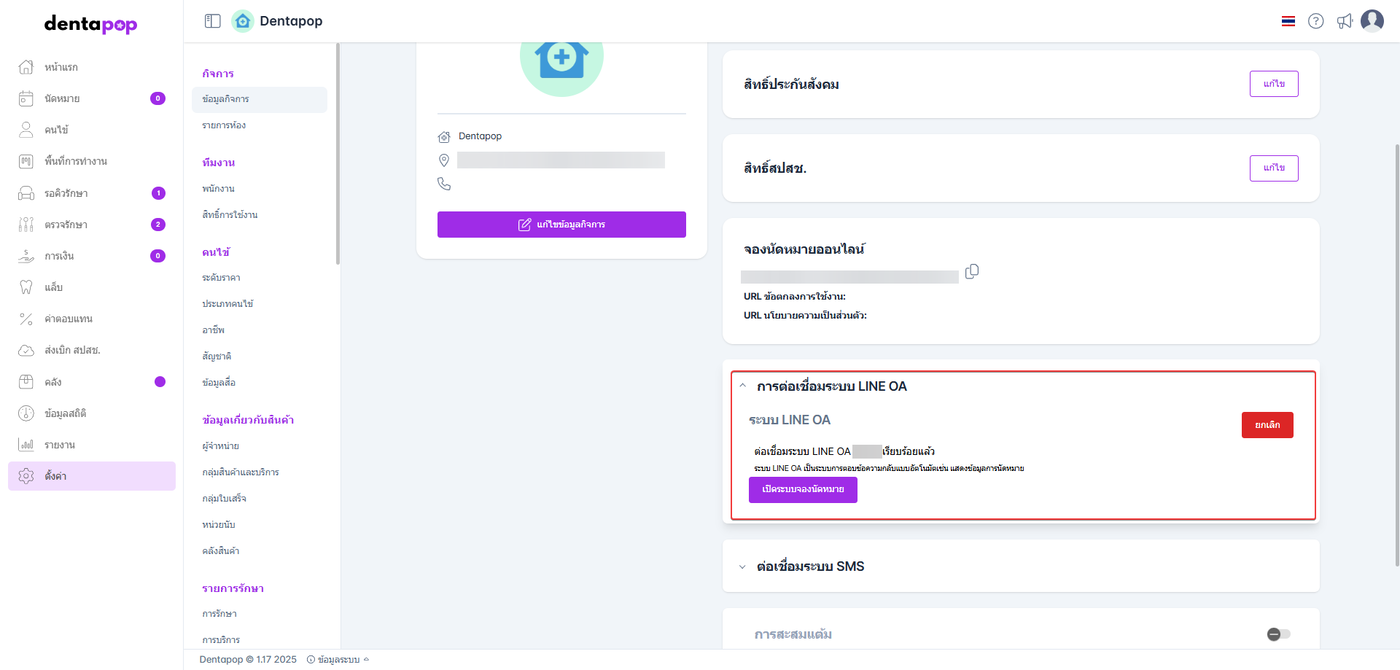
Task: Click the นัดหมาย badge showing 0
Action: click(x=157, y=98)
